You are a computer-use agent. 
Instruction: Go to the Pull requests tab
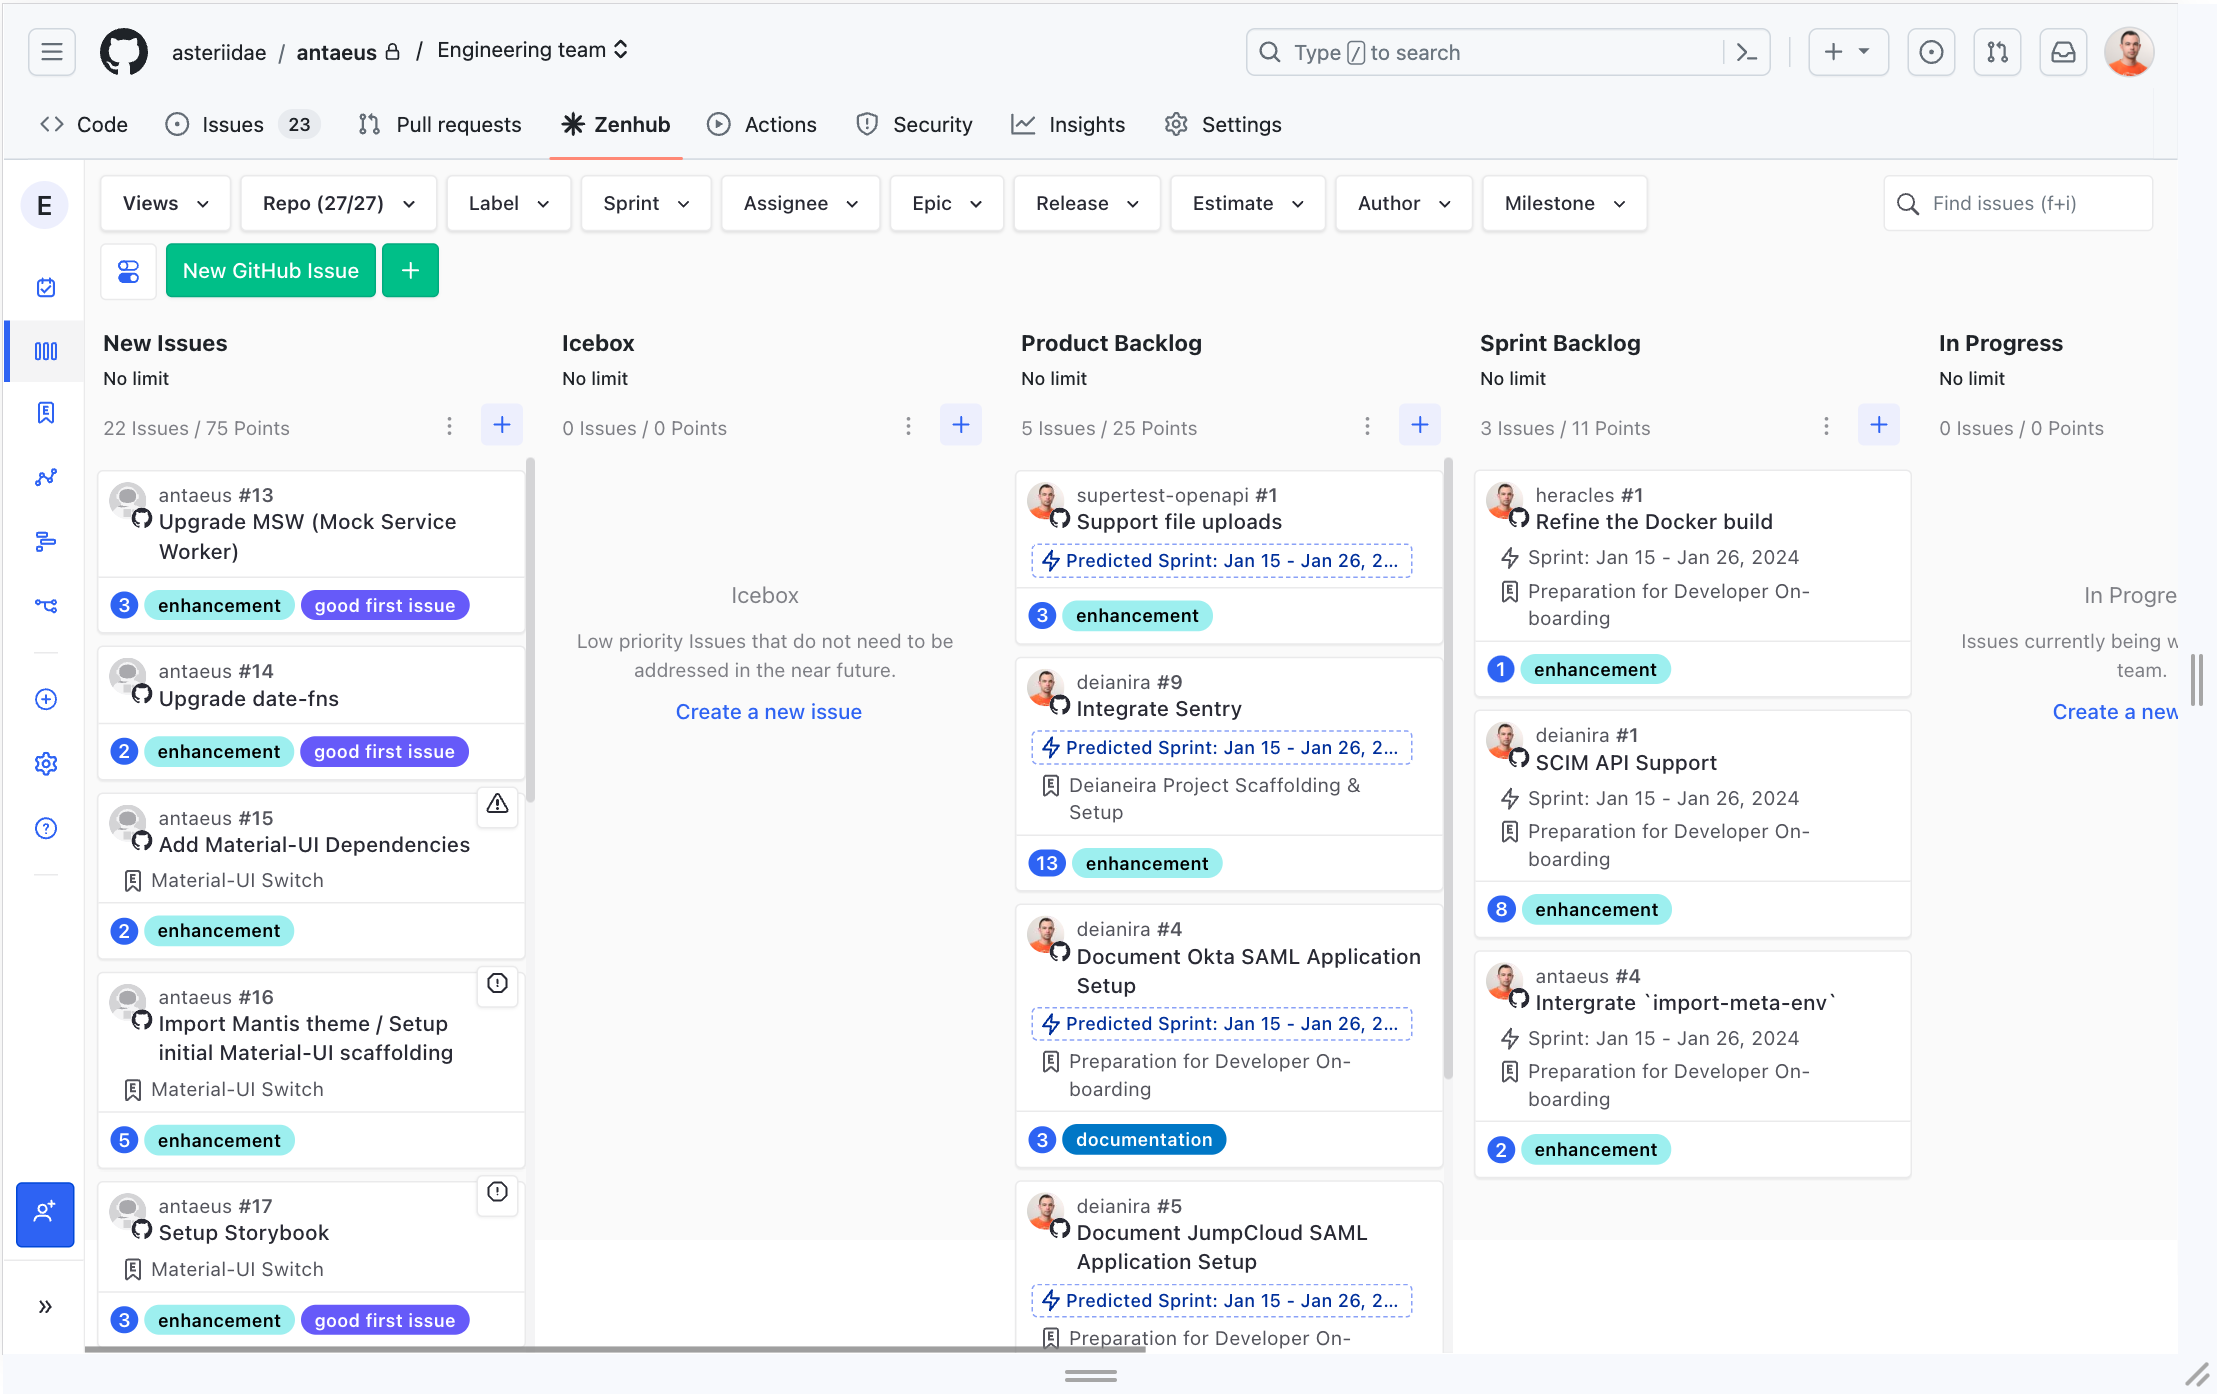[x=440, y=125]
